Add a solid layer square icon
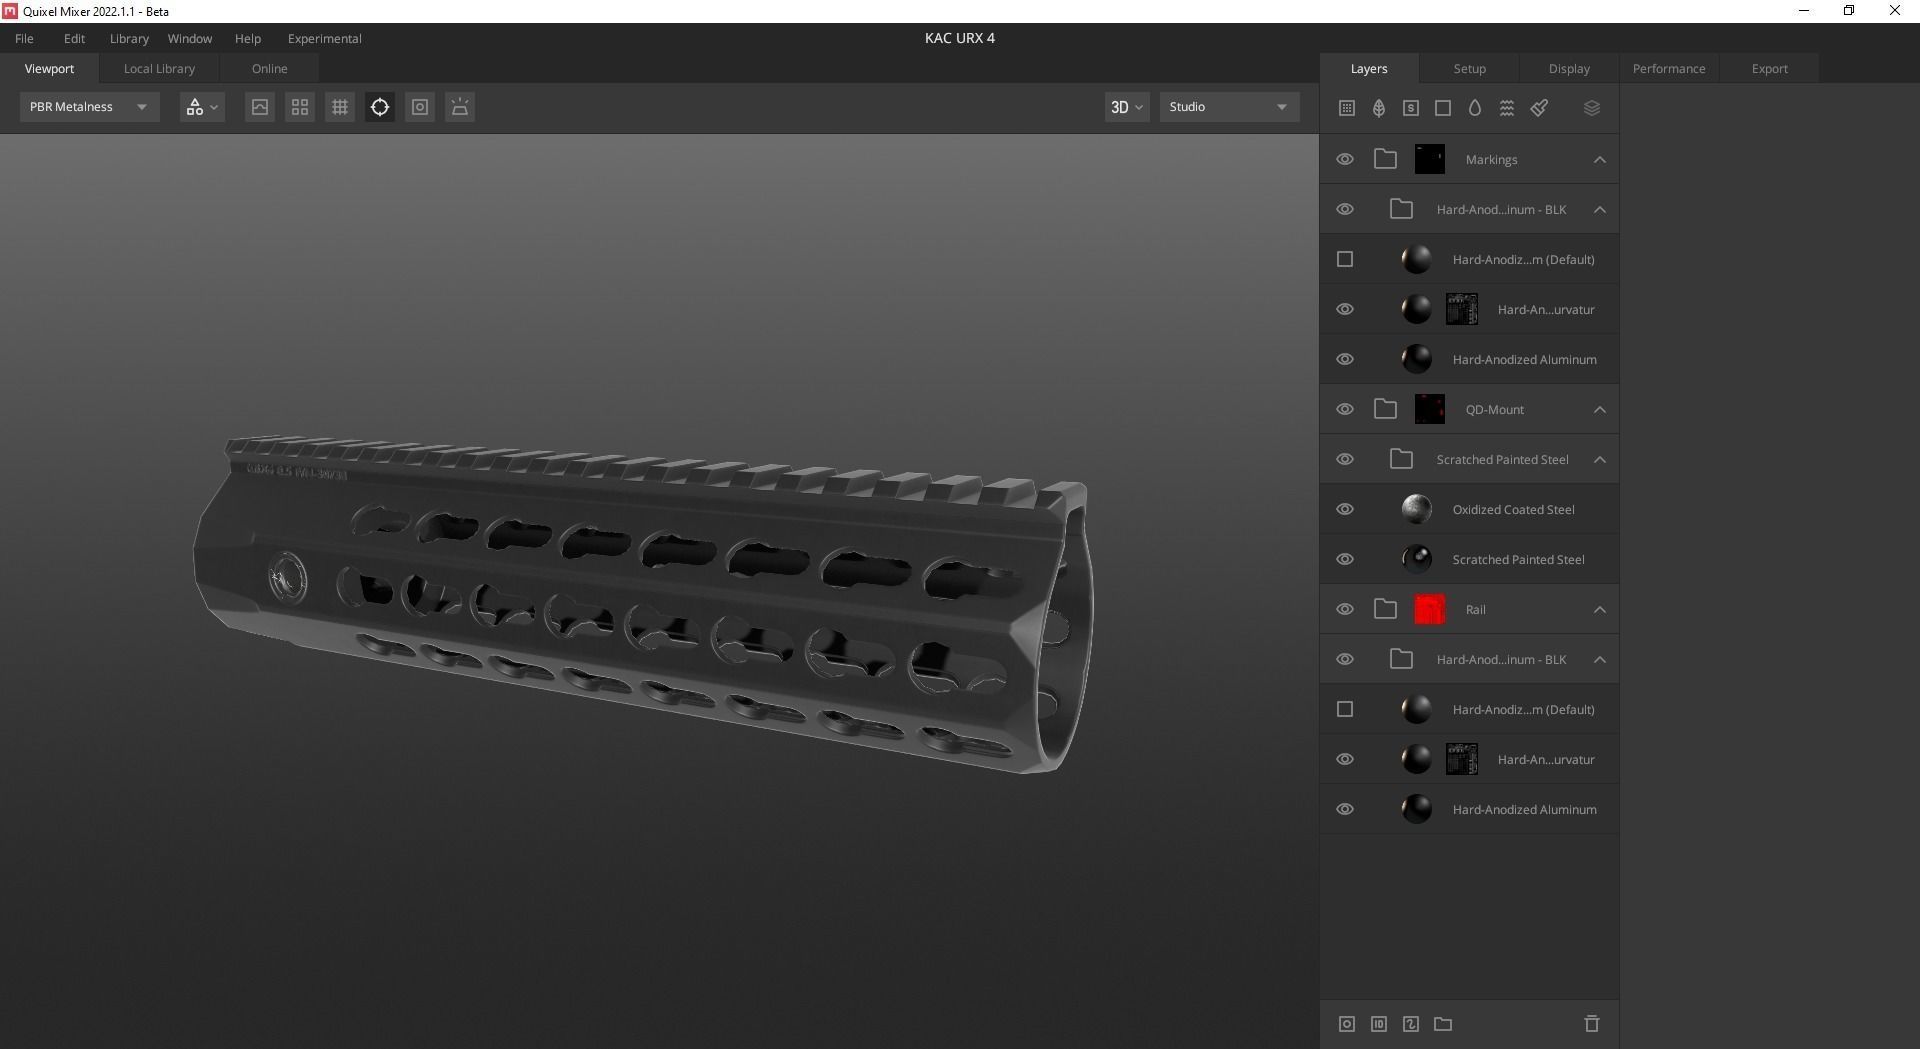The image size is (1920, 1049). pos(1443,108)
